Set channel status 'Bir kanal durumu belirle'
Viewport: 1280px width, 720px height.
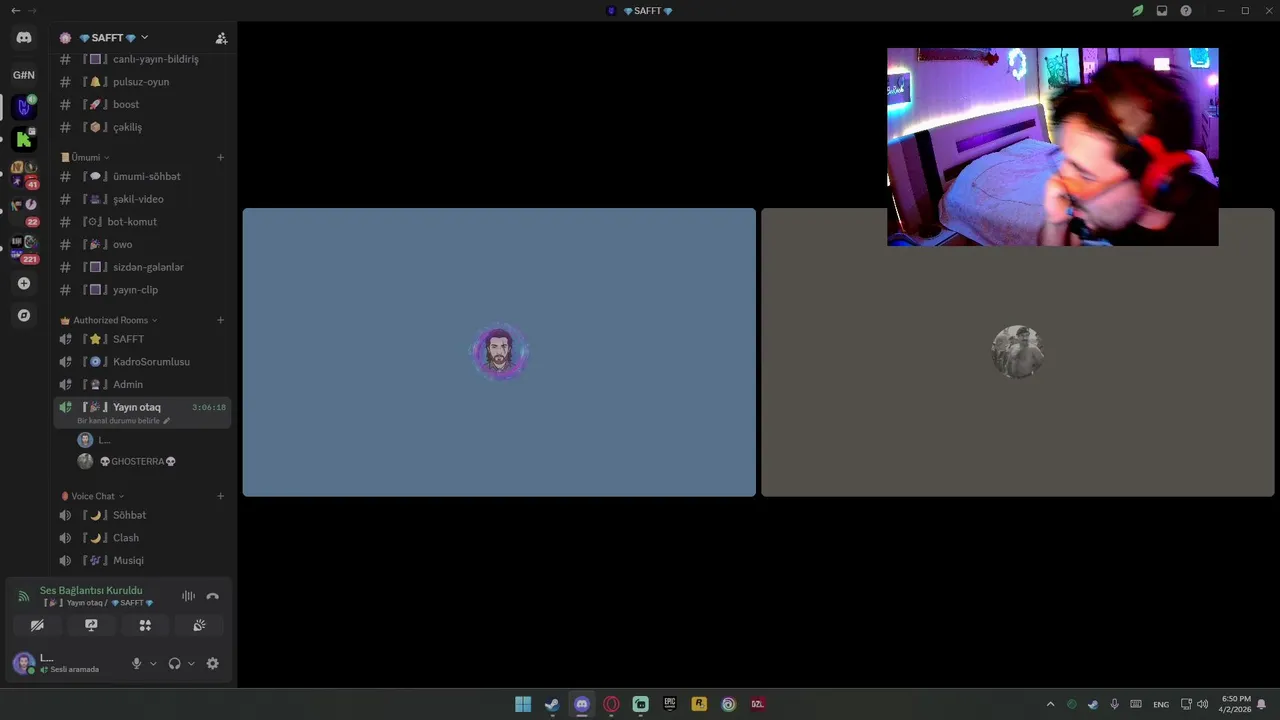point(123,421)
